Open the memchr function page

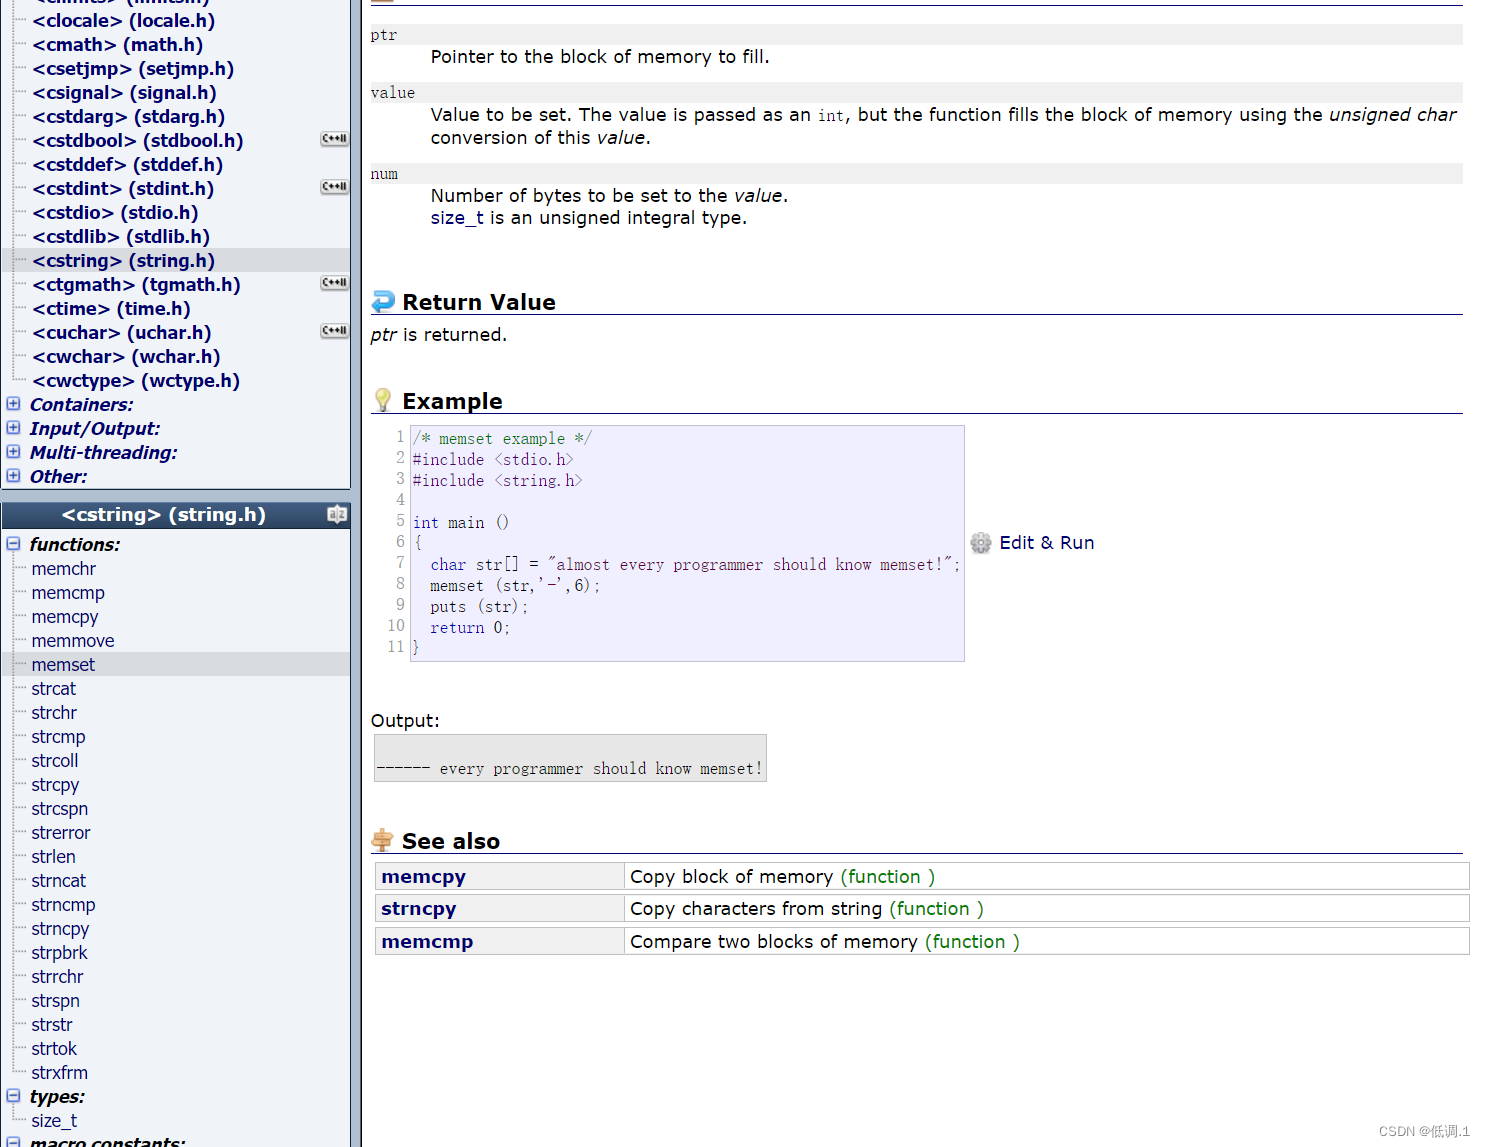tap(64, 569)
